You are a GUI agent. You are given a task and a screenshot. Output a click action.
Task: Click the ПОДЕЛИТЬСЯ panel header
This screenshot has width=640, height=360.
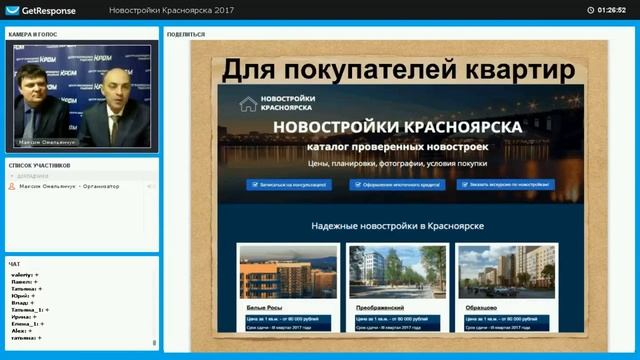186,35
